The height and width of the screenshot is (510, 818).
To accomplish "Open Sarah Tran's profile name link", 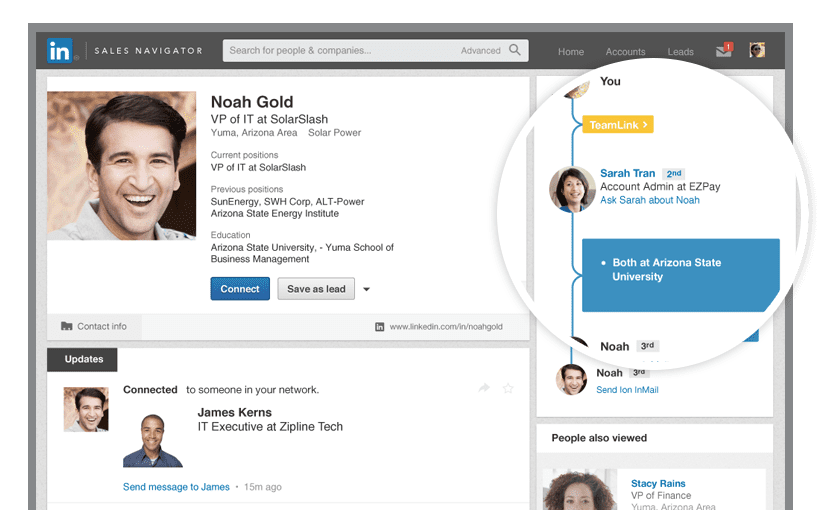I will point(628,173).
